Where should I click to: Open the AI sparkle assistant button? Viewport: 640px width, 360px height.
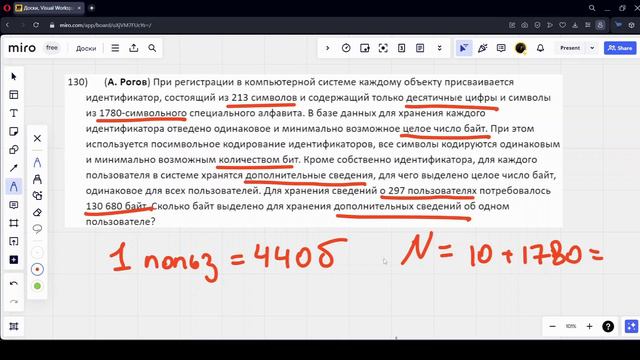tap(631, 326)
